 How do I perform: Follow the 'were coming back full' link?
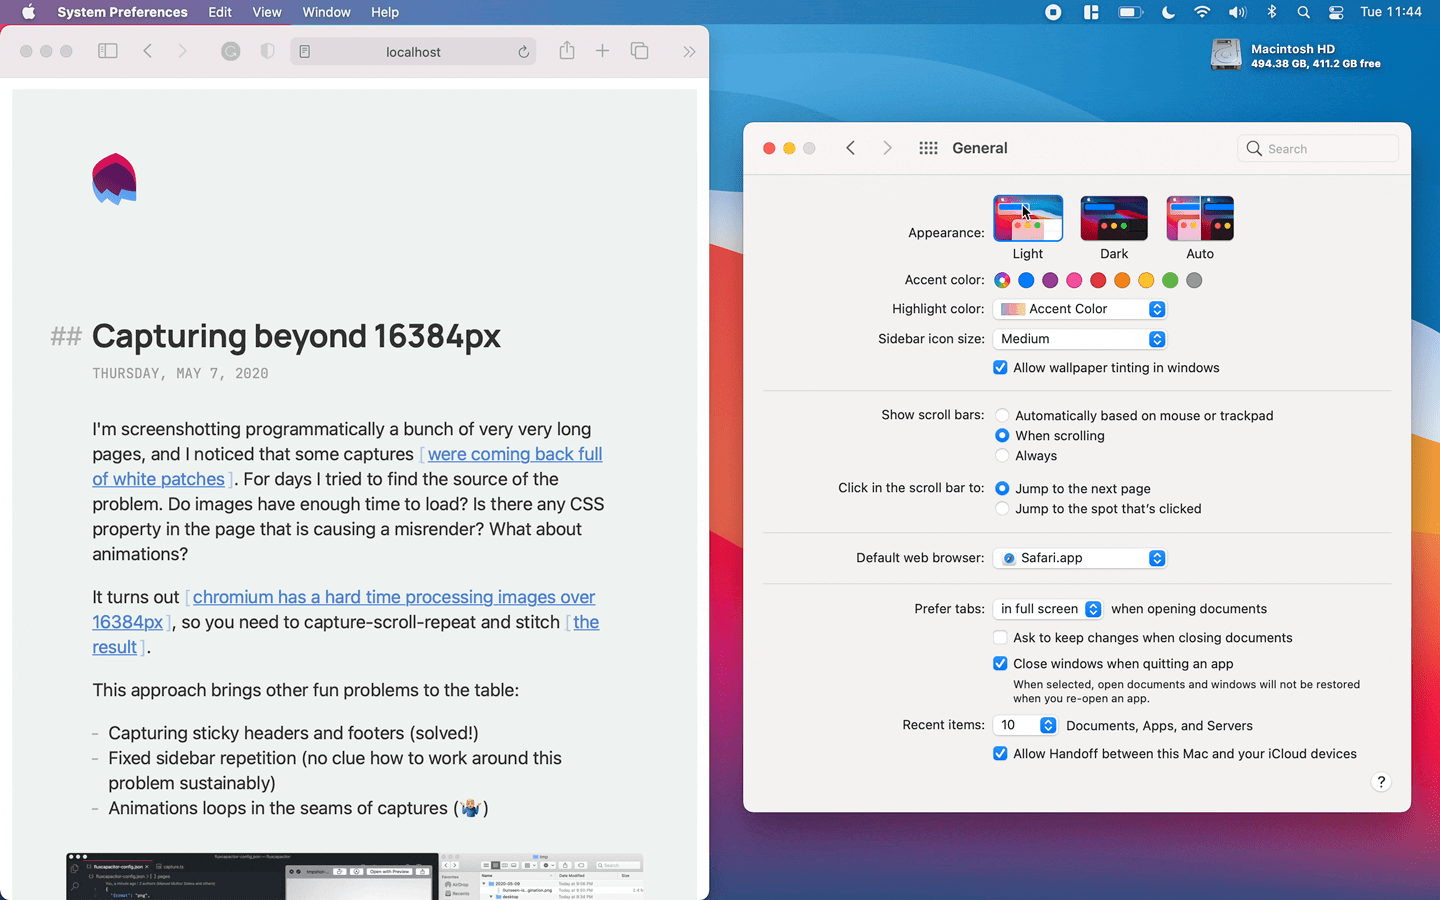click(x=514, y=454)
